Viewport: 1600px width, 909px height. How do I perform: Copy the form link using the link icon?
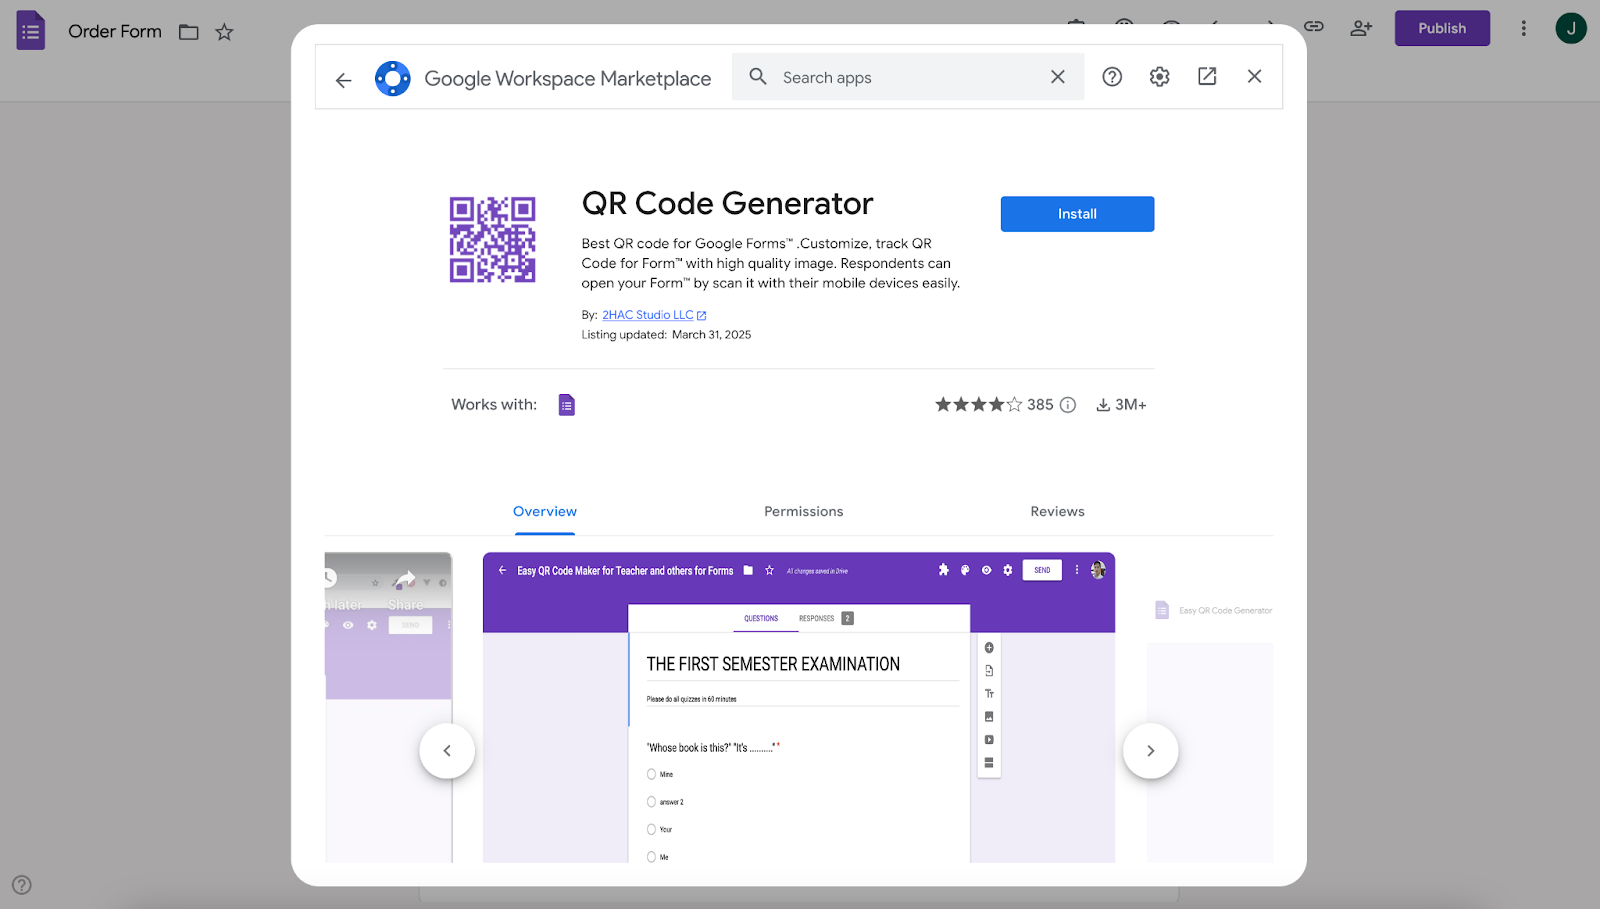(x=1314, y=27)
